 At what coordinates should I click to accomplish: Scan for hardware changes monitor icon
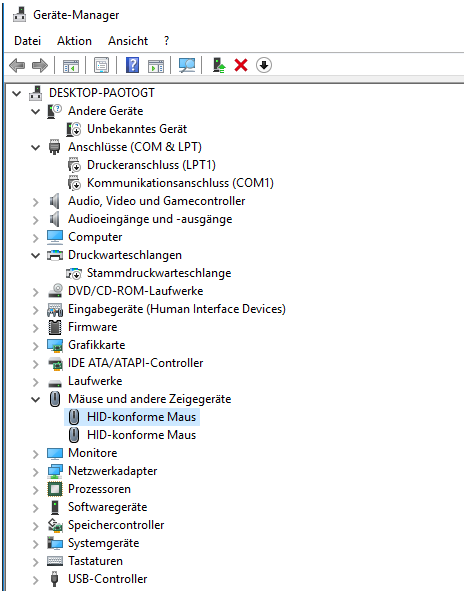(187, 65)
